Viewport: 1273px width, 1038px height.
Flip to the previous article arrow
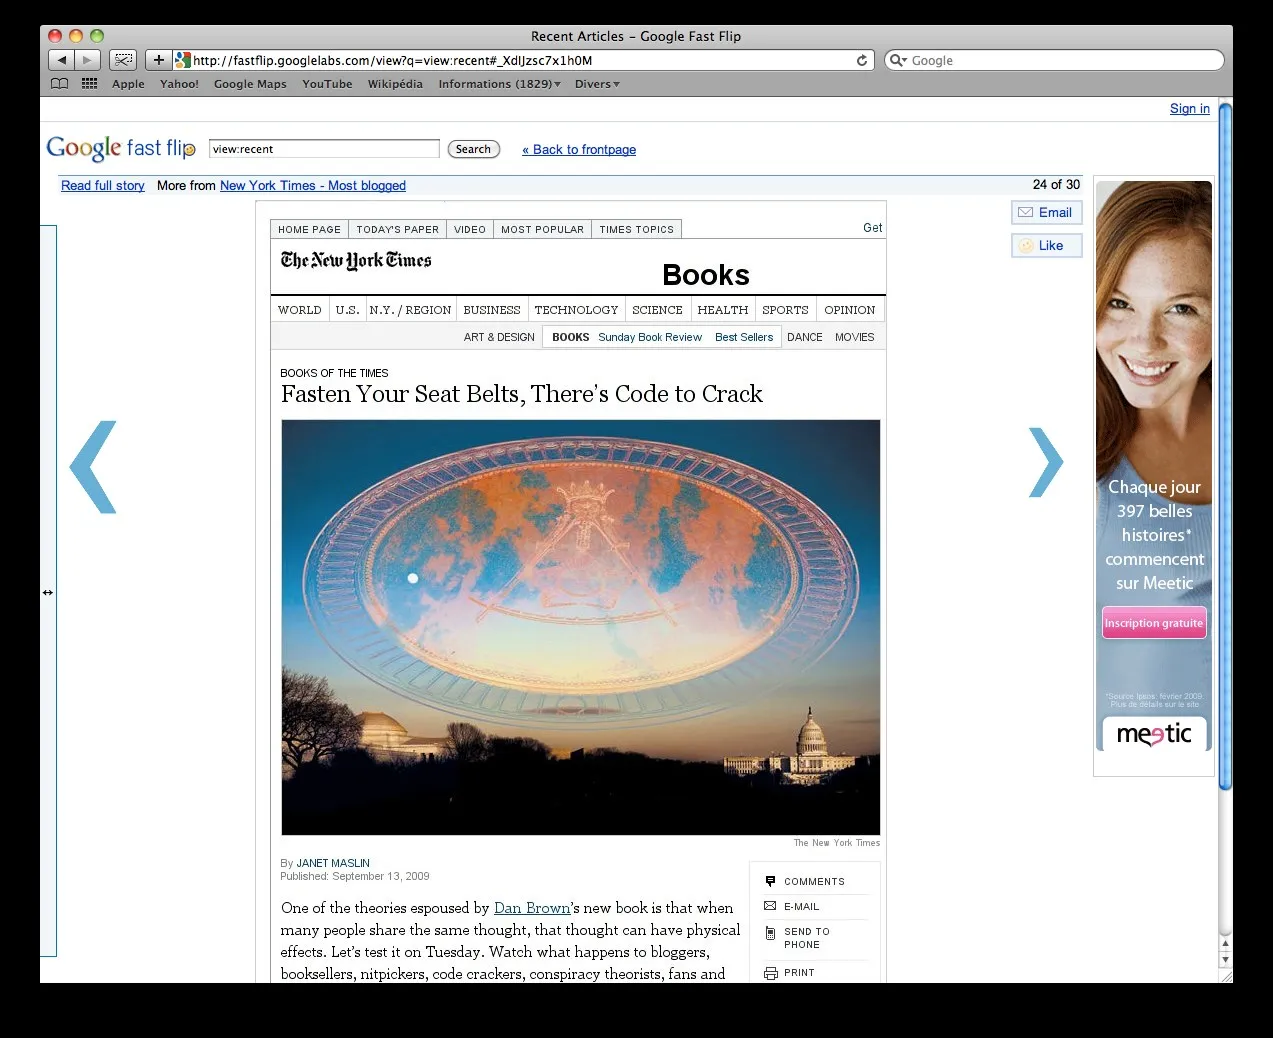tap(93, 467)
